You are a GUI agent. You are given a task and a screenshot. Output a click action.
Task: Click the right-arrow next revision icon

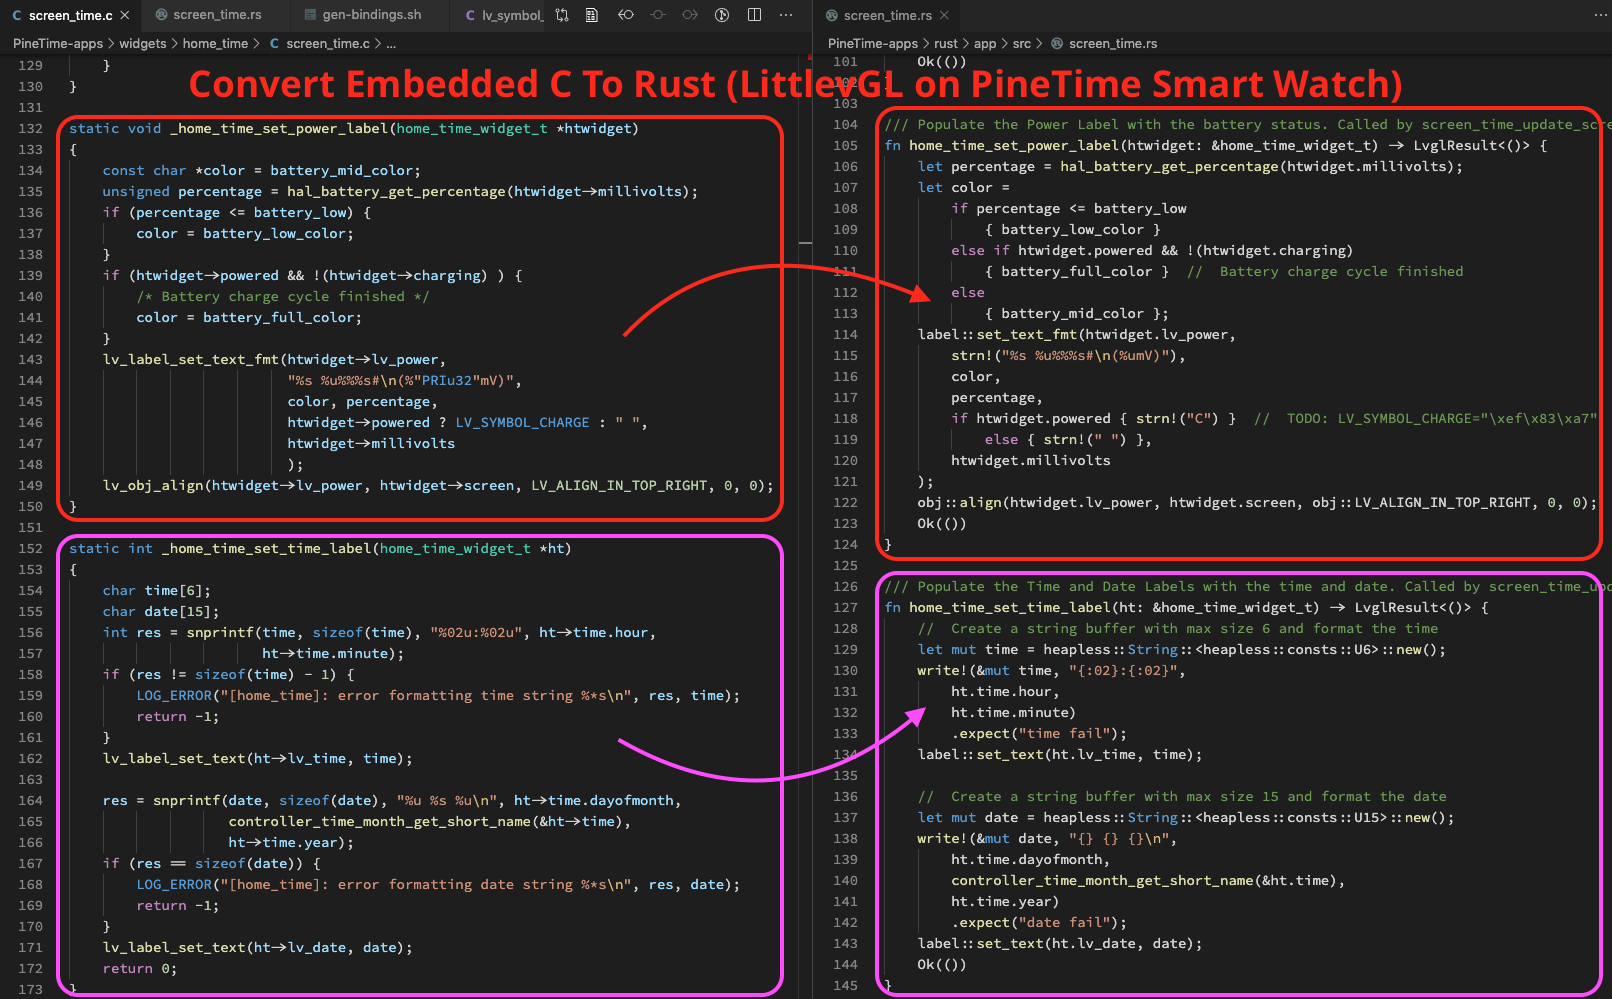click(x=690, y=15)
